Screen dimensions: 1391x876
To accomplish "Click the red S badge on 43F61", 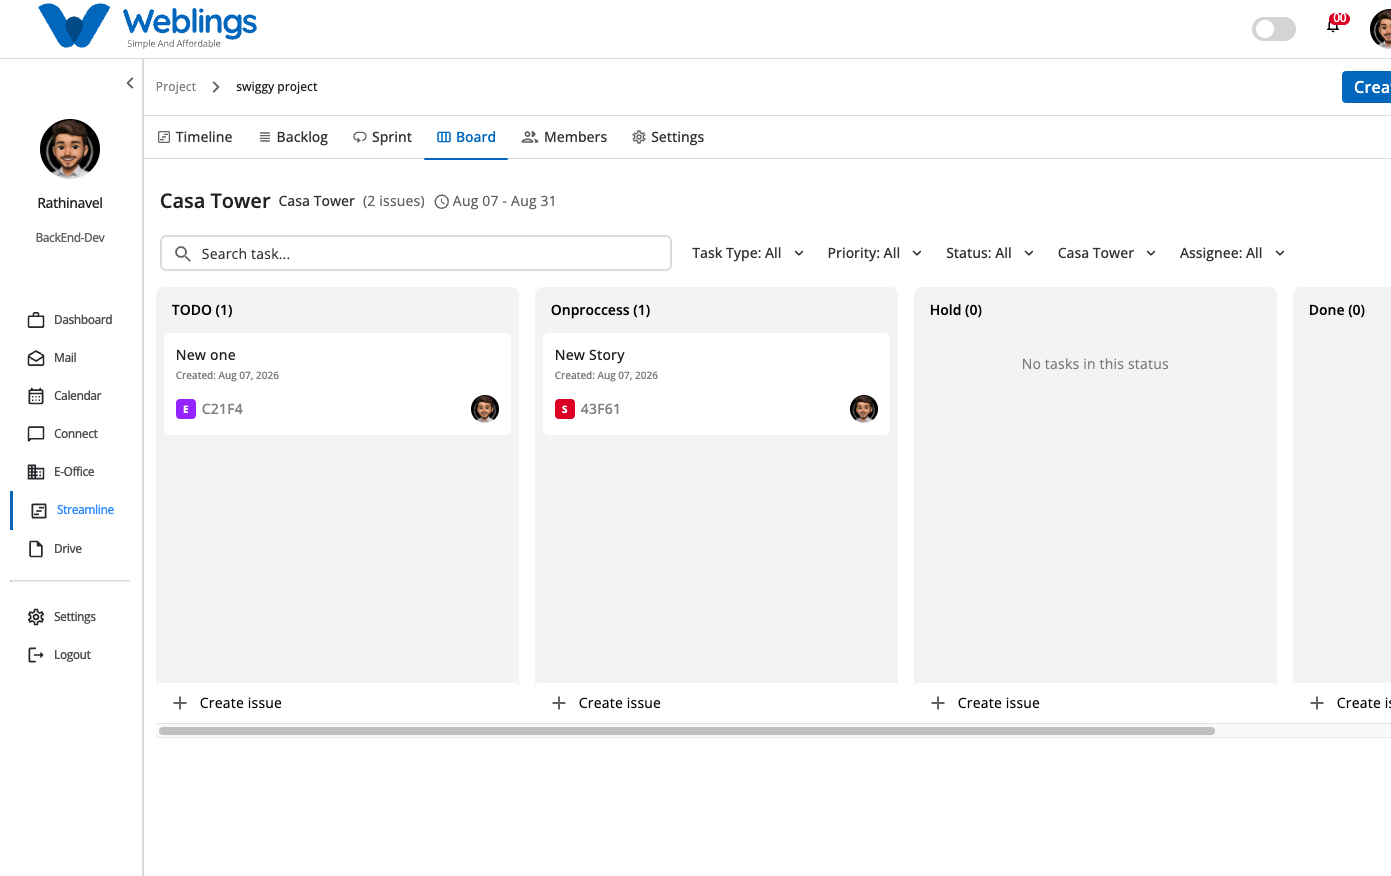I will coord(565,409).
